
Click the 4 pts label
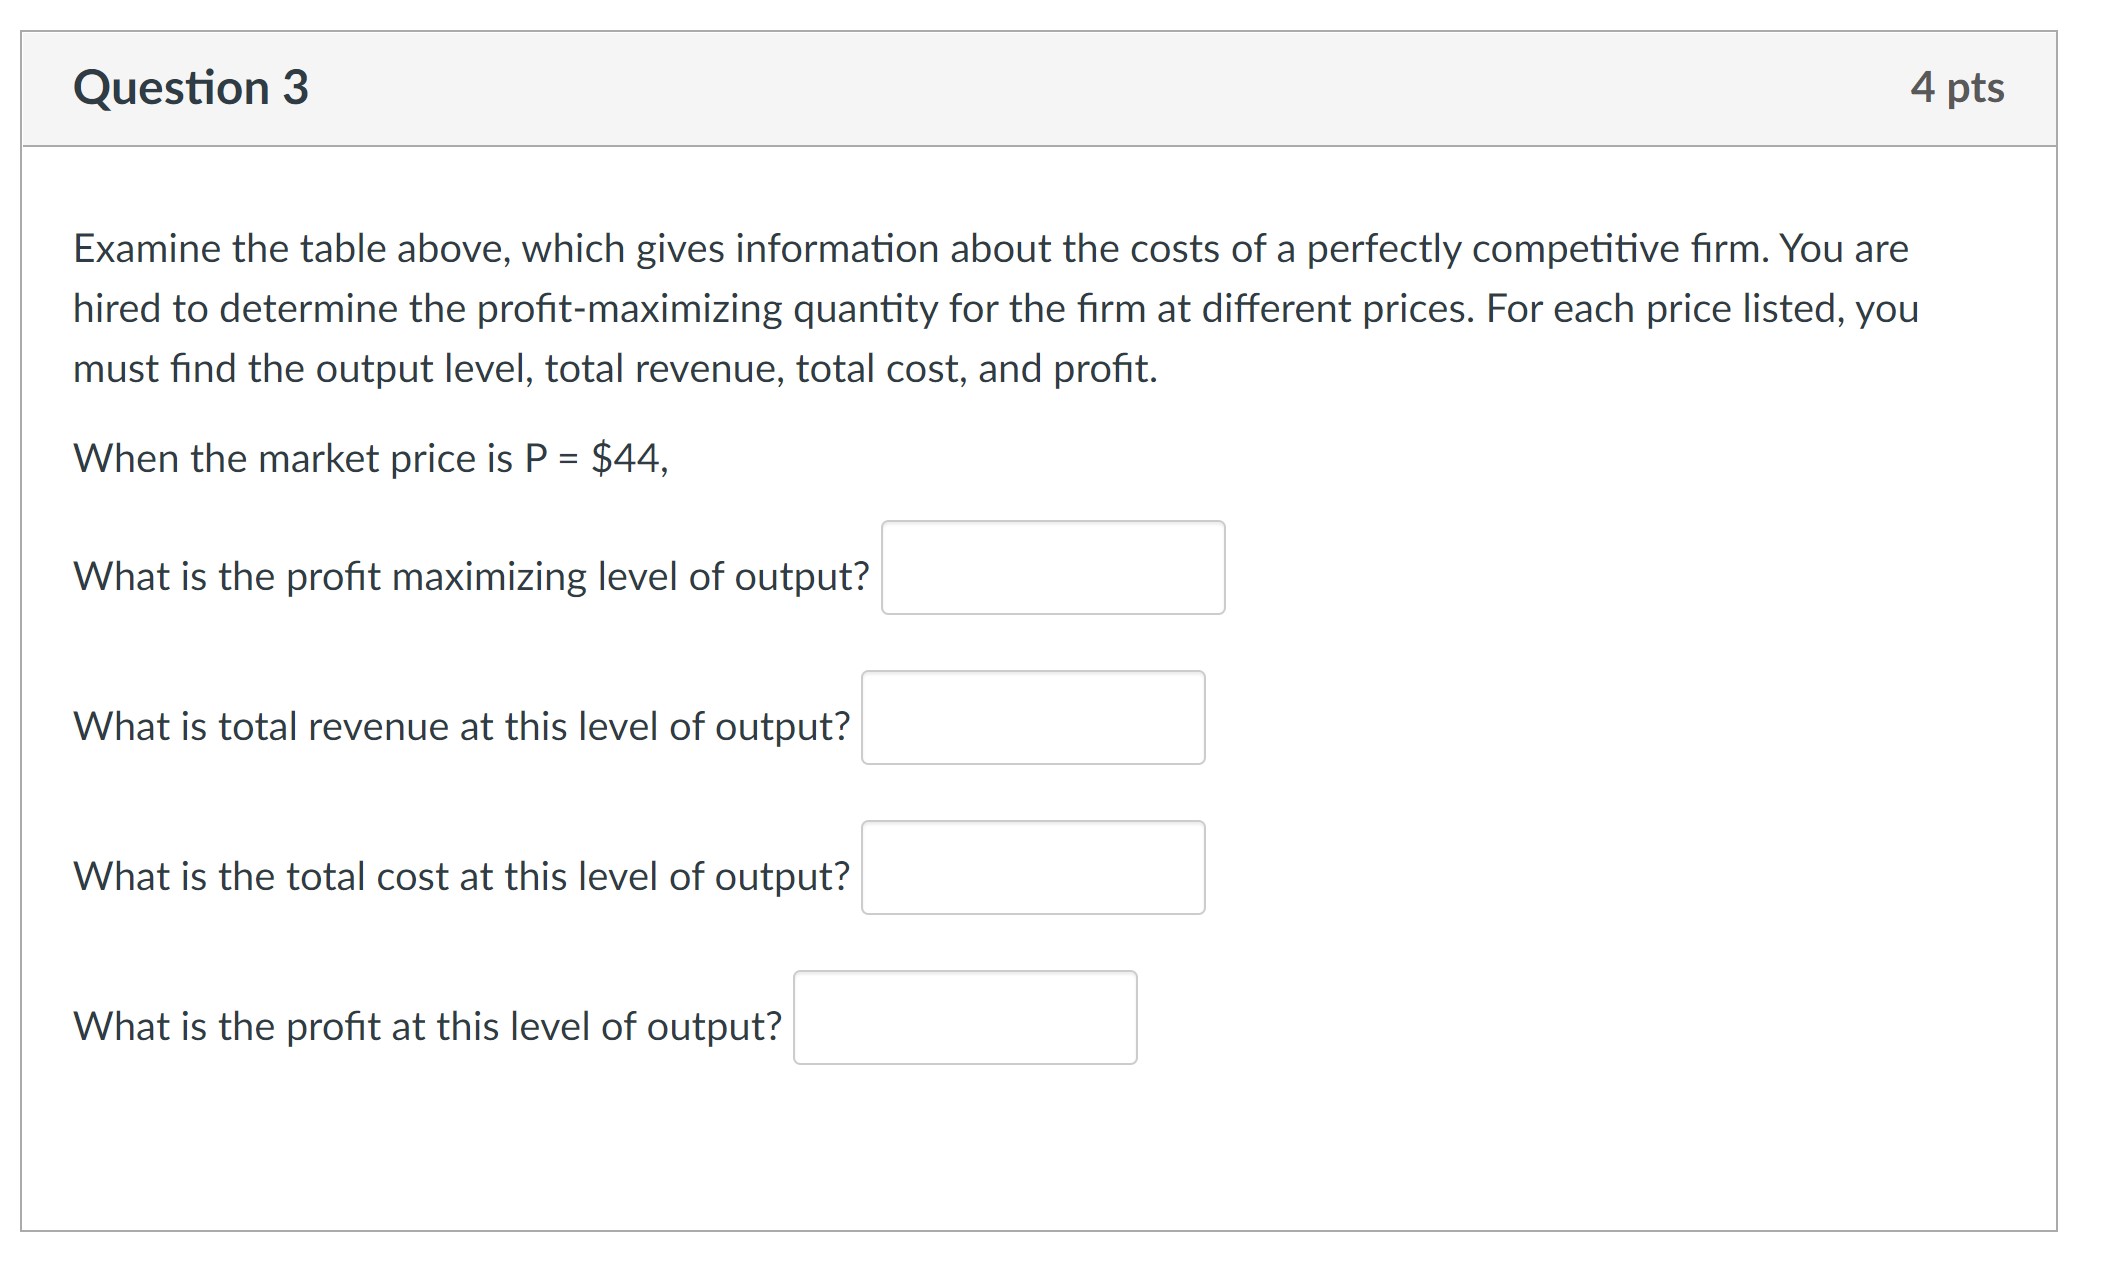pos(1956,88)
